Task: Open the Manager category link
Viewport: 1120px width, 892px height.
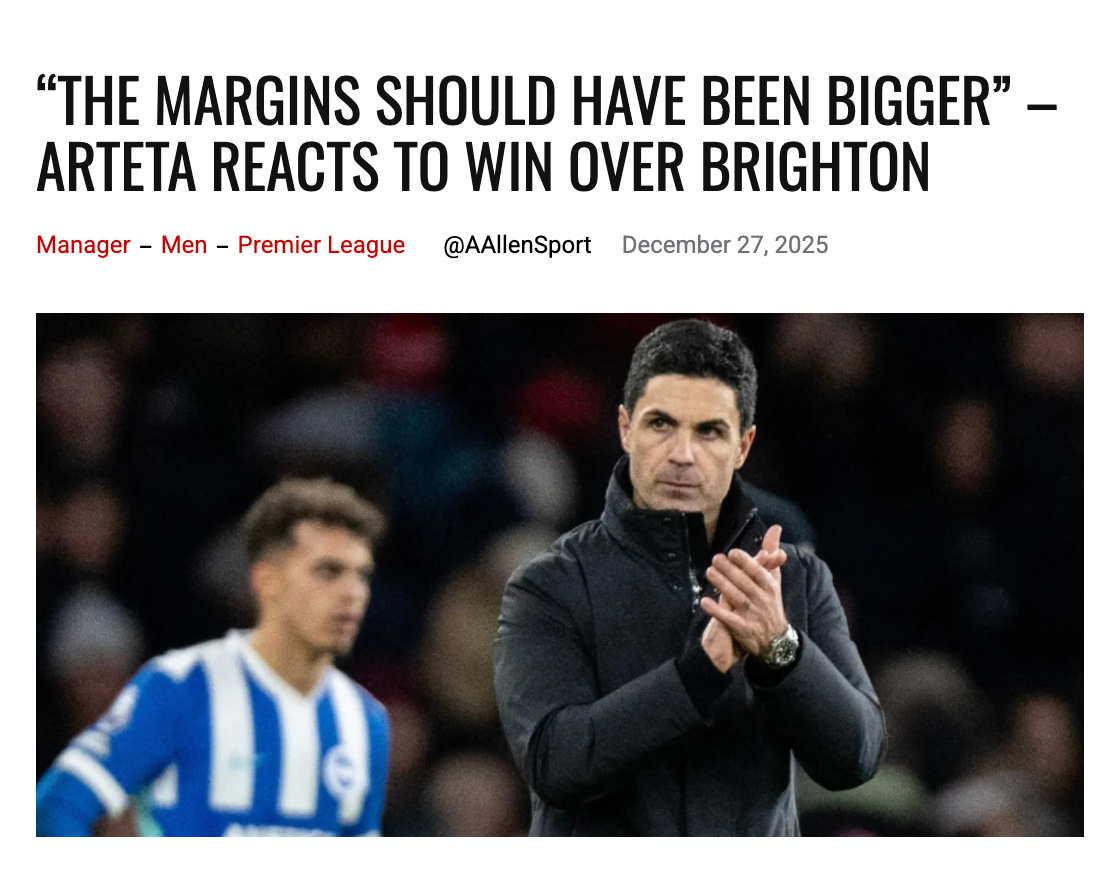Action: point(83,245)
